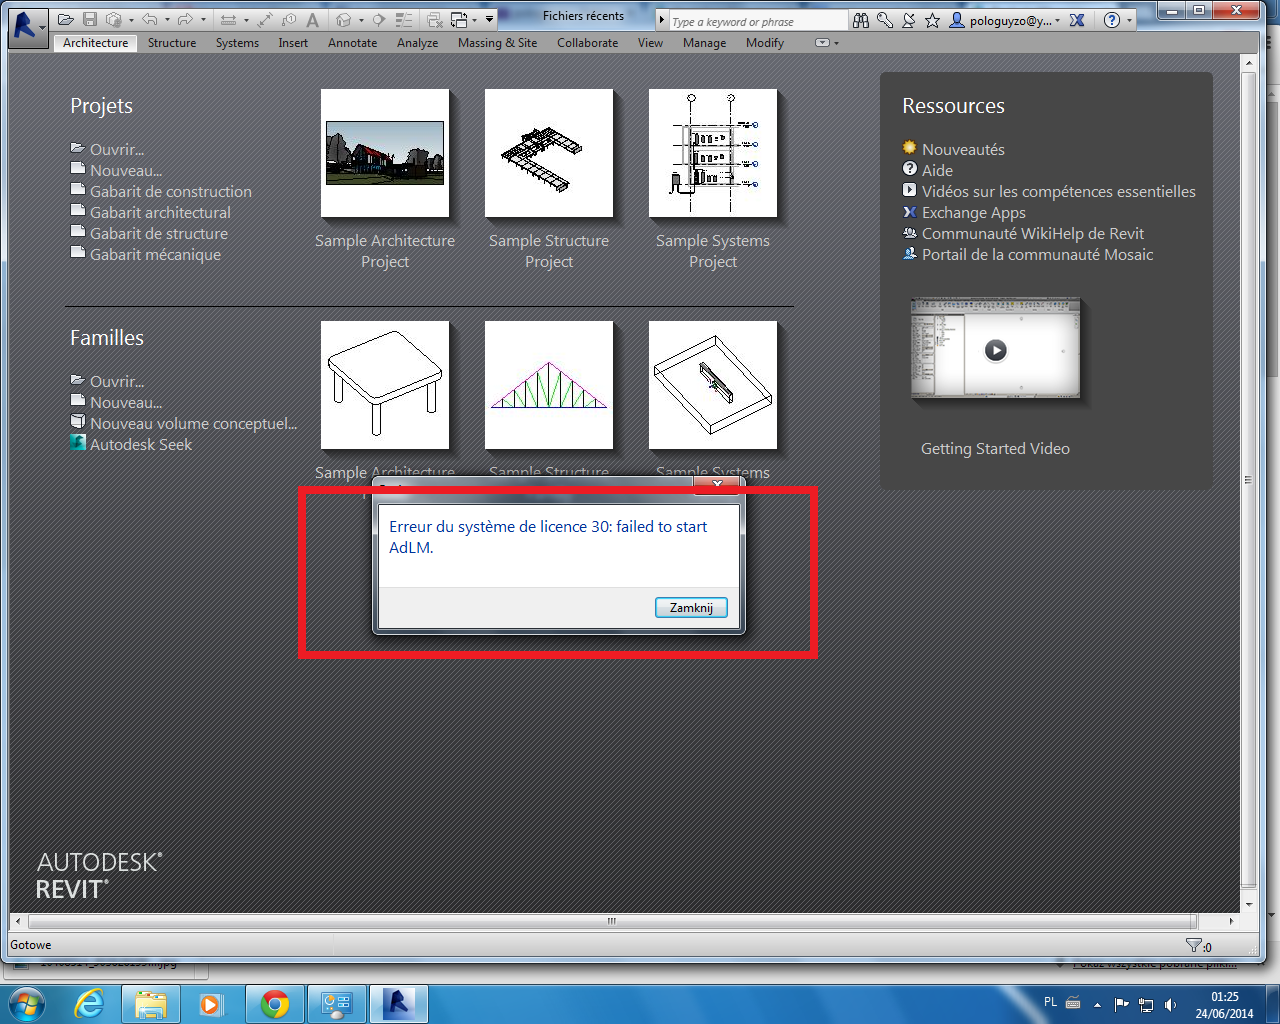Image resolution: width=1280 pixels, height=1024 pixels.
Task: Click the Save disk icon
Action: pos(90,20)
